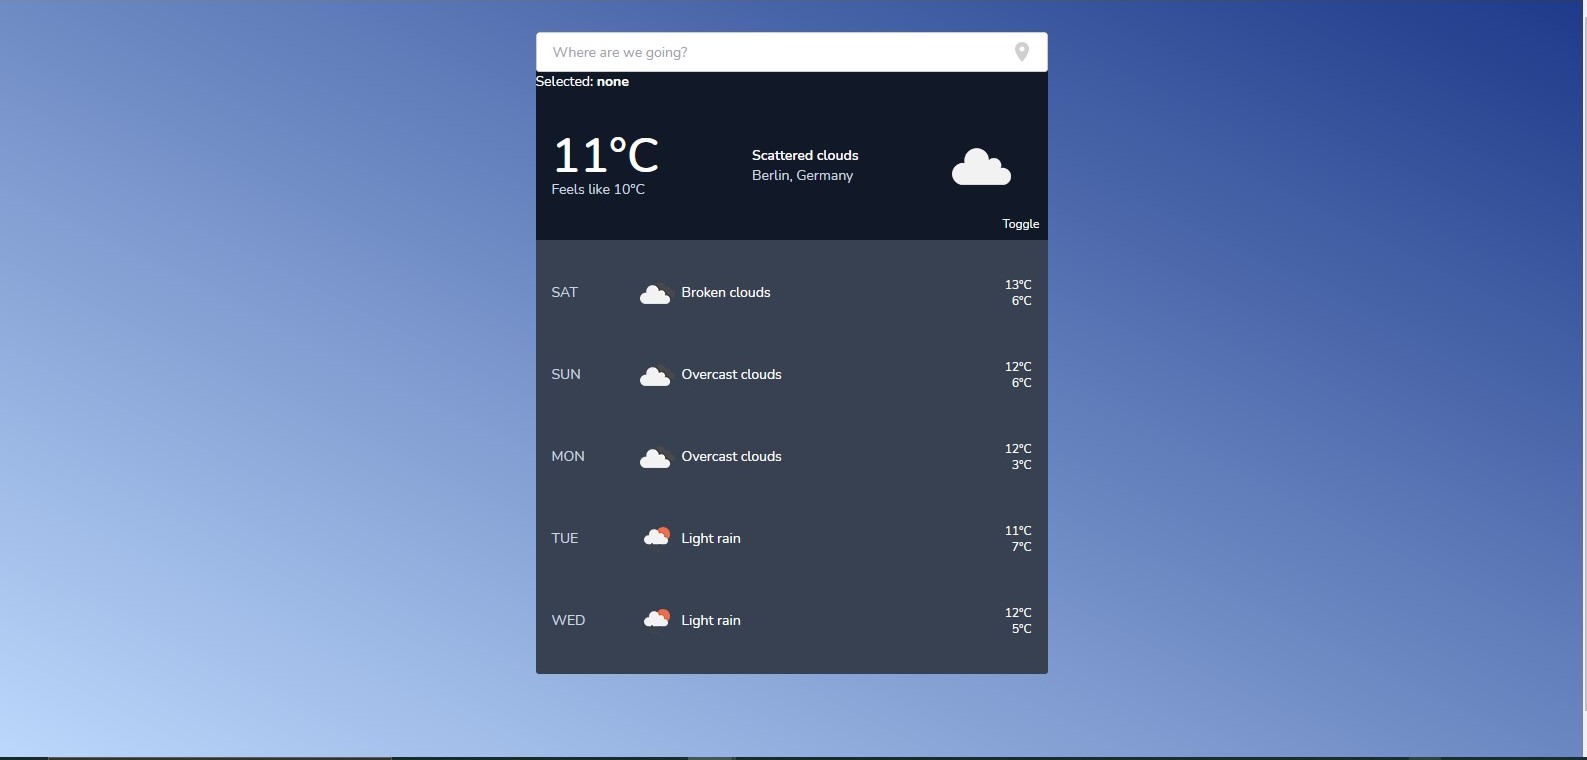Click Sunday's overcast clouds weather icon
Image resolution: width=1587 pixels, height=760 pixels.
[655, 375]
